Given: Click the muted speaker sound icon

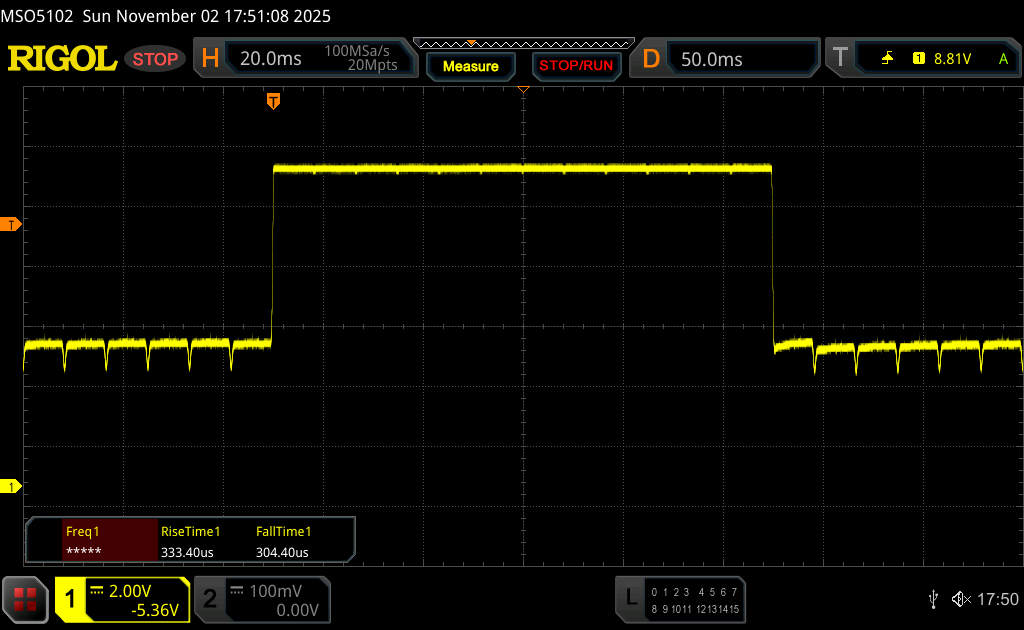Looking at the screenshot, I should tap(960, 599).
